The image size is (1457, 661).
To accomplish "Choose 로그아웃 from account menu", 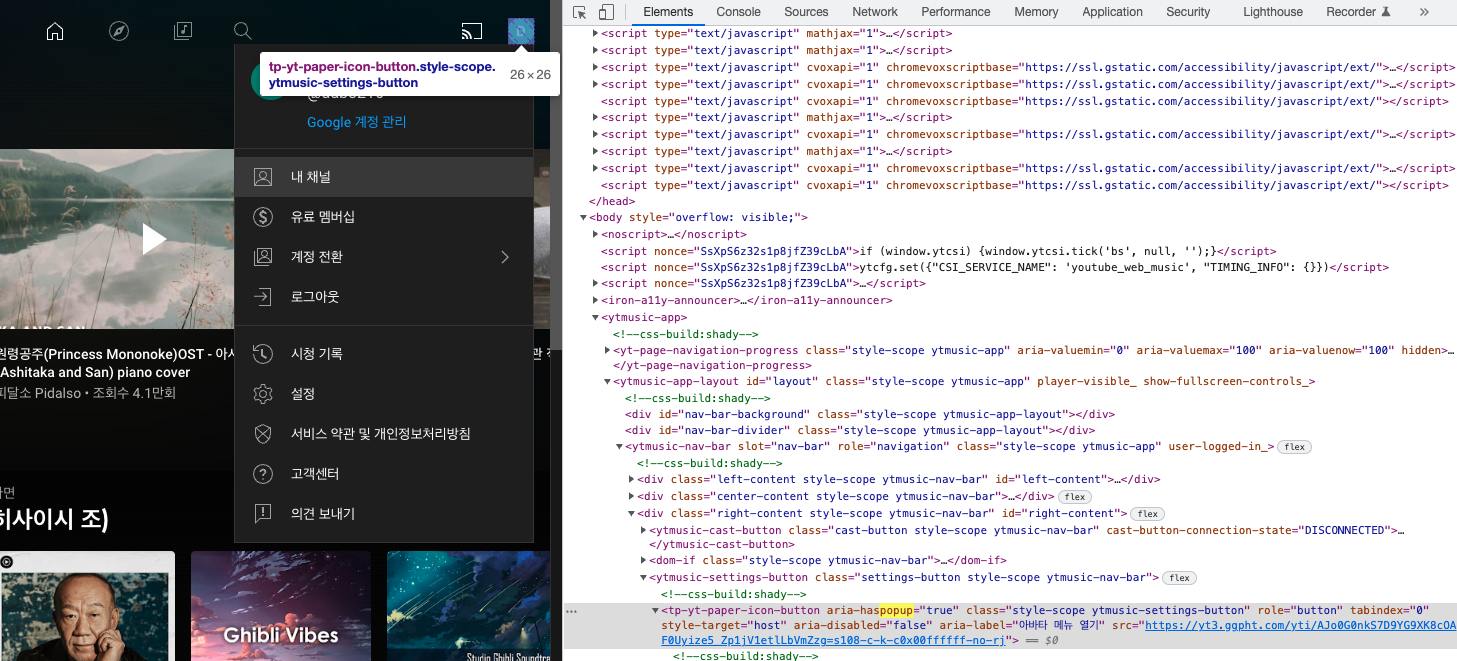I will [x=384, y=297].
